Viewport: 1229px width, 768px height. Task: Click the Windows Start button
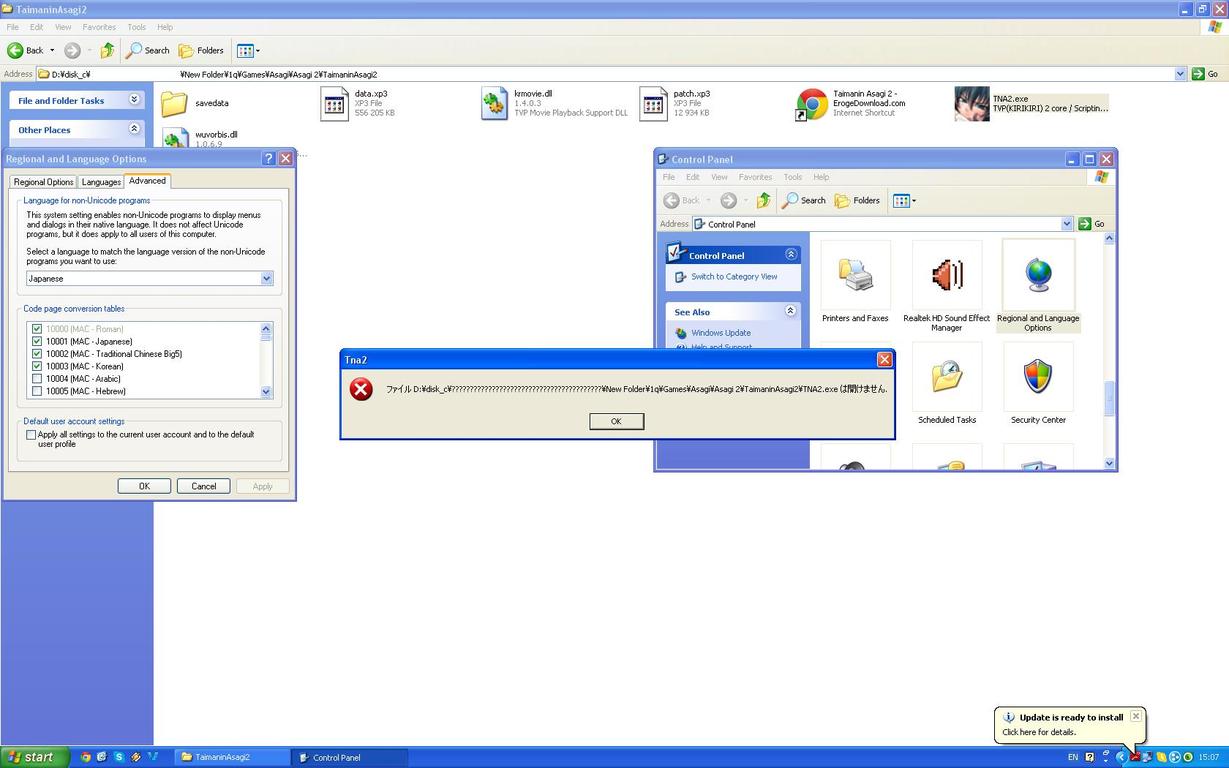point(33,757)
